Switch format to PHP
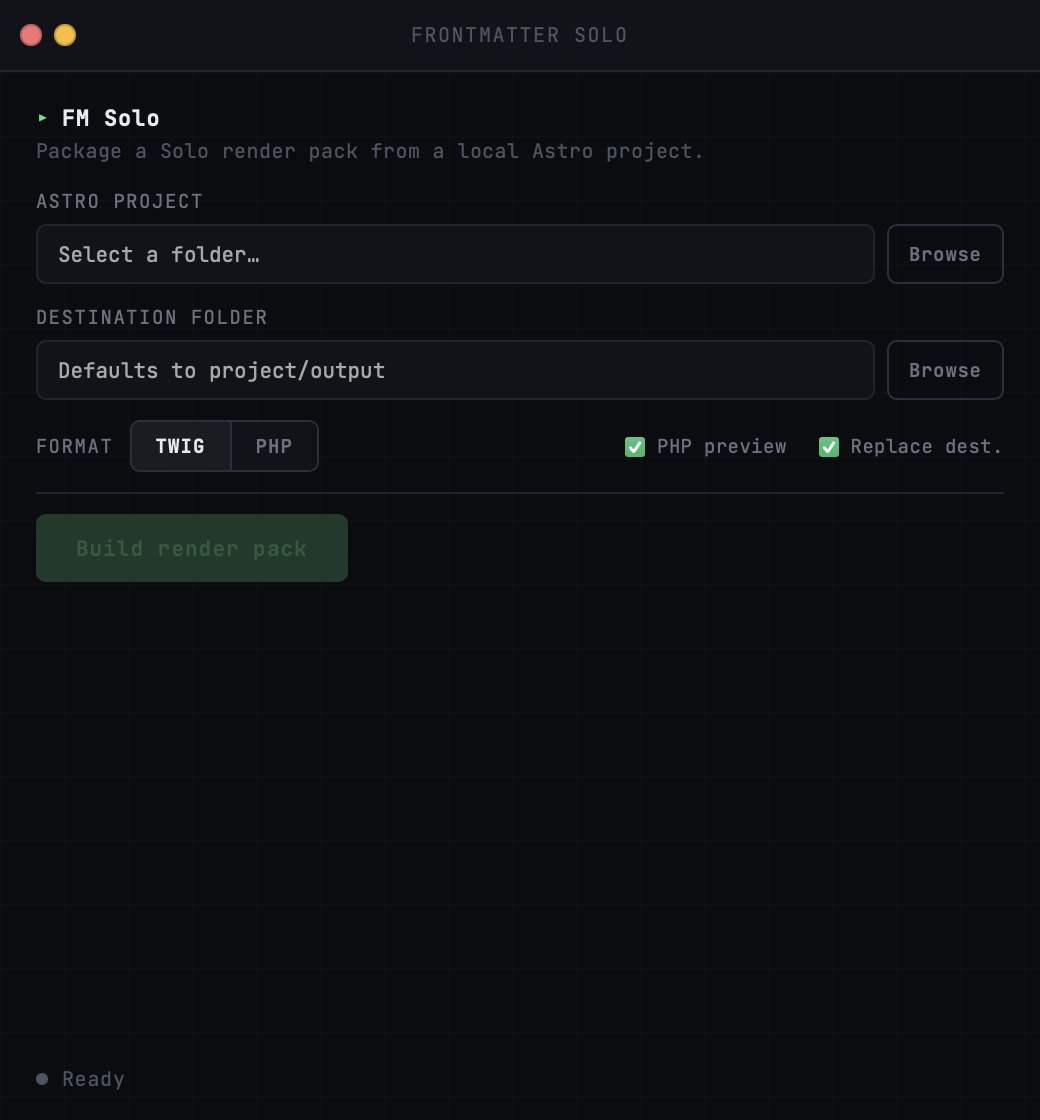1040x1120 pixels. (x=273, y=446)
